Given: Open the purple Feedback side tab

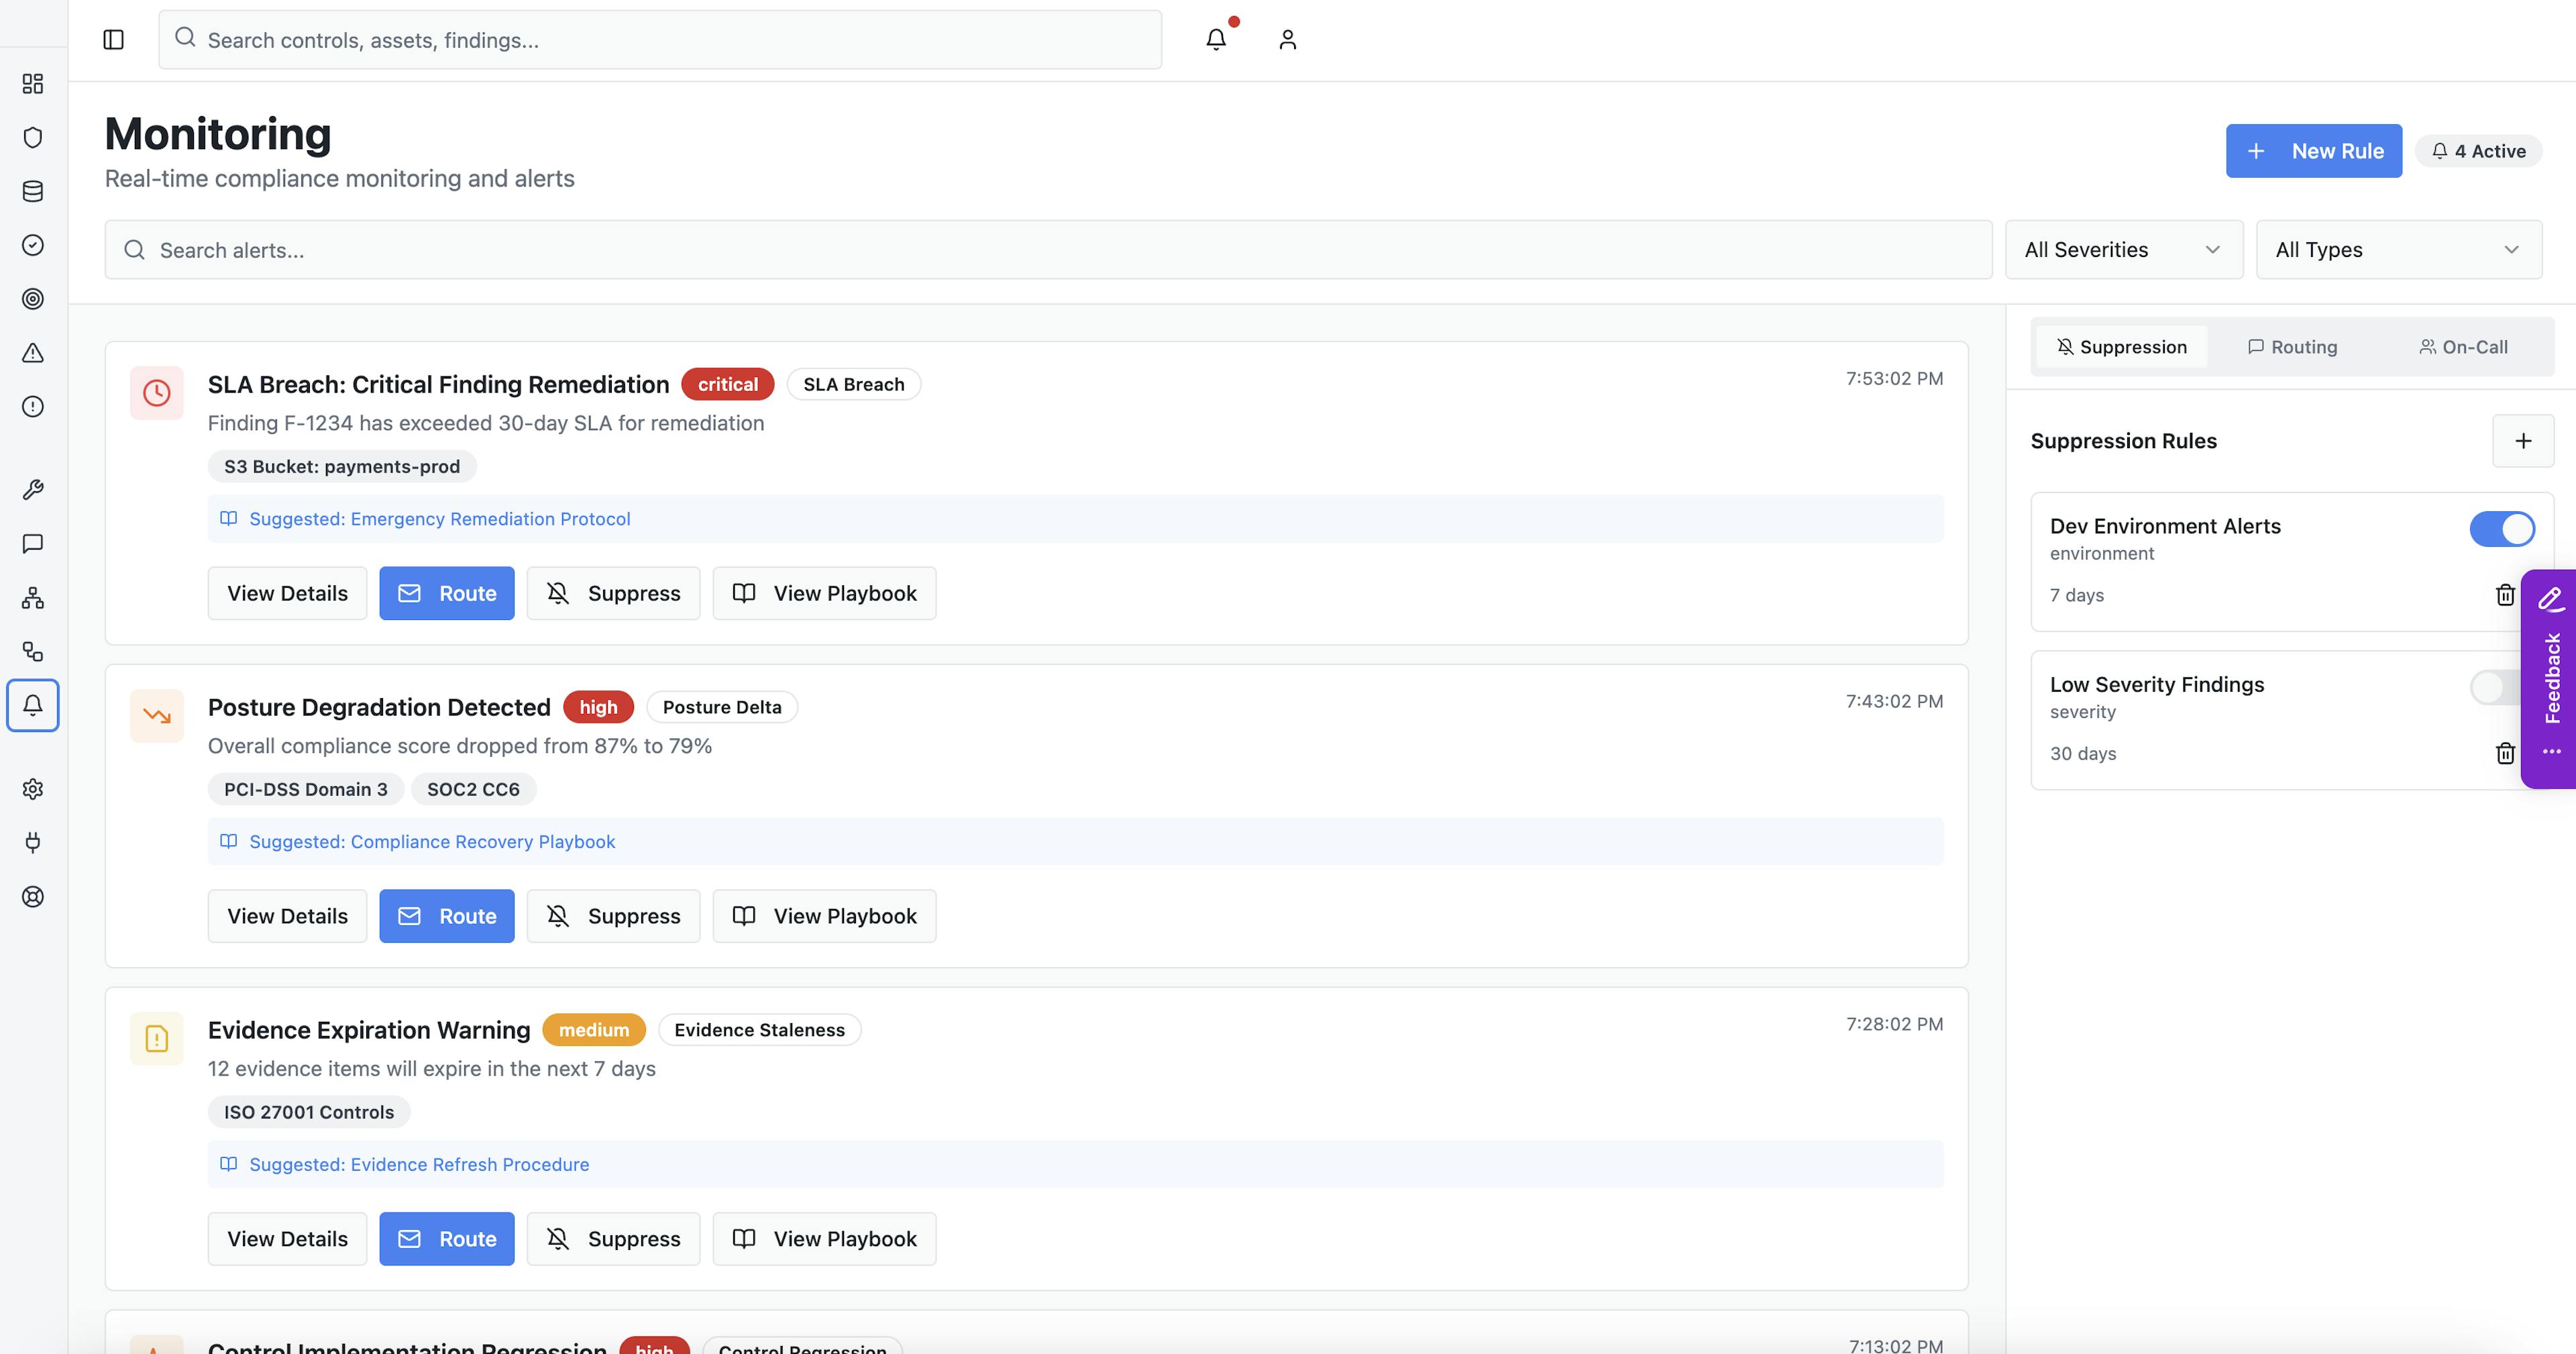Looking at the screenshot, I should [x=2551, y=678].
